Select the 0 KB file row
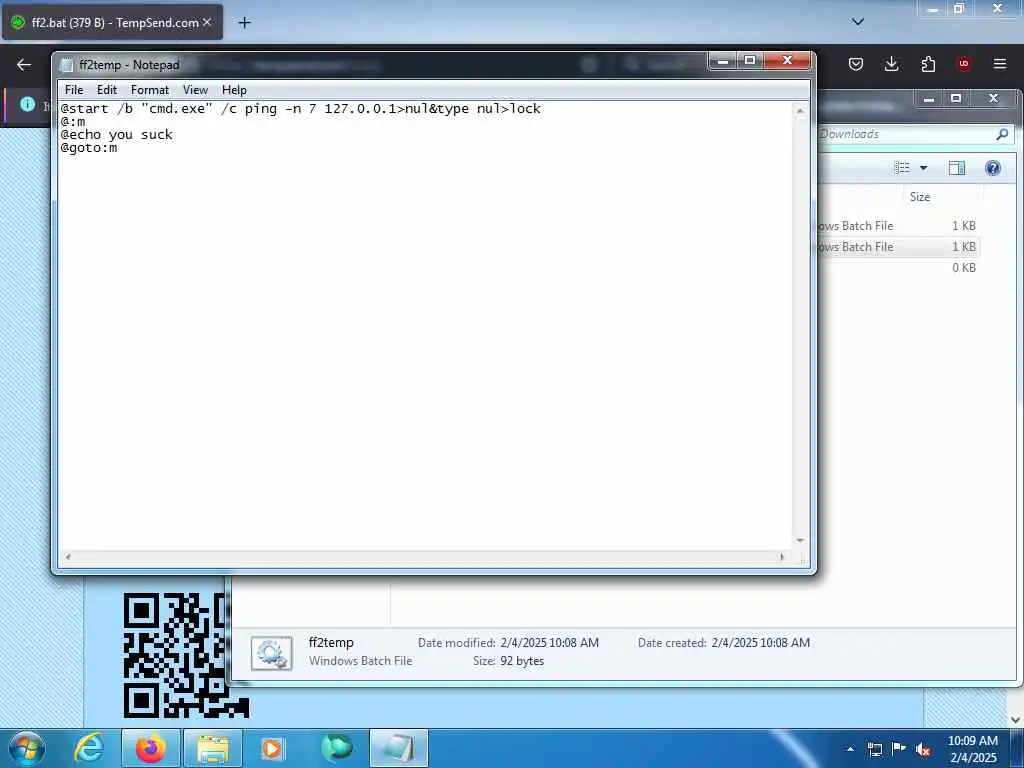Viewport: 1024px width, 768px height. [x=896, y=268]
